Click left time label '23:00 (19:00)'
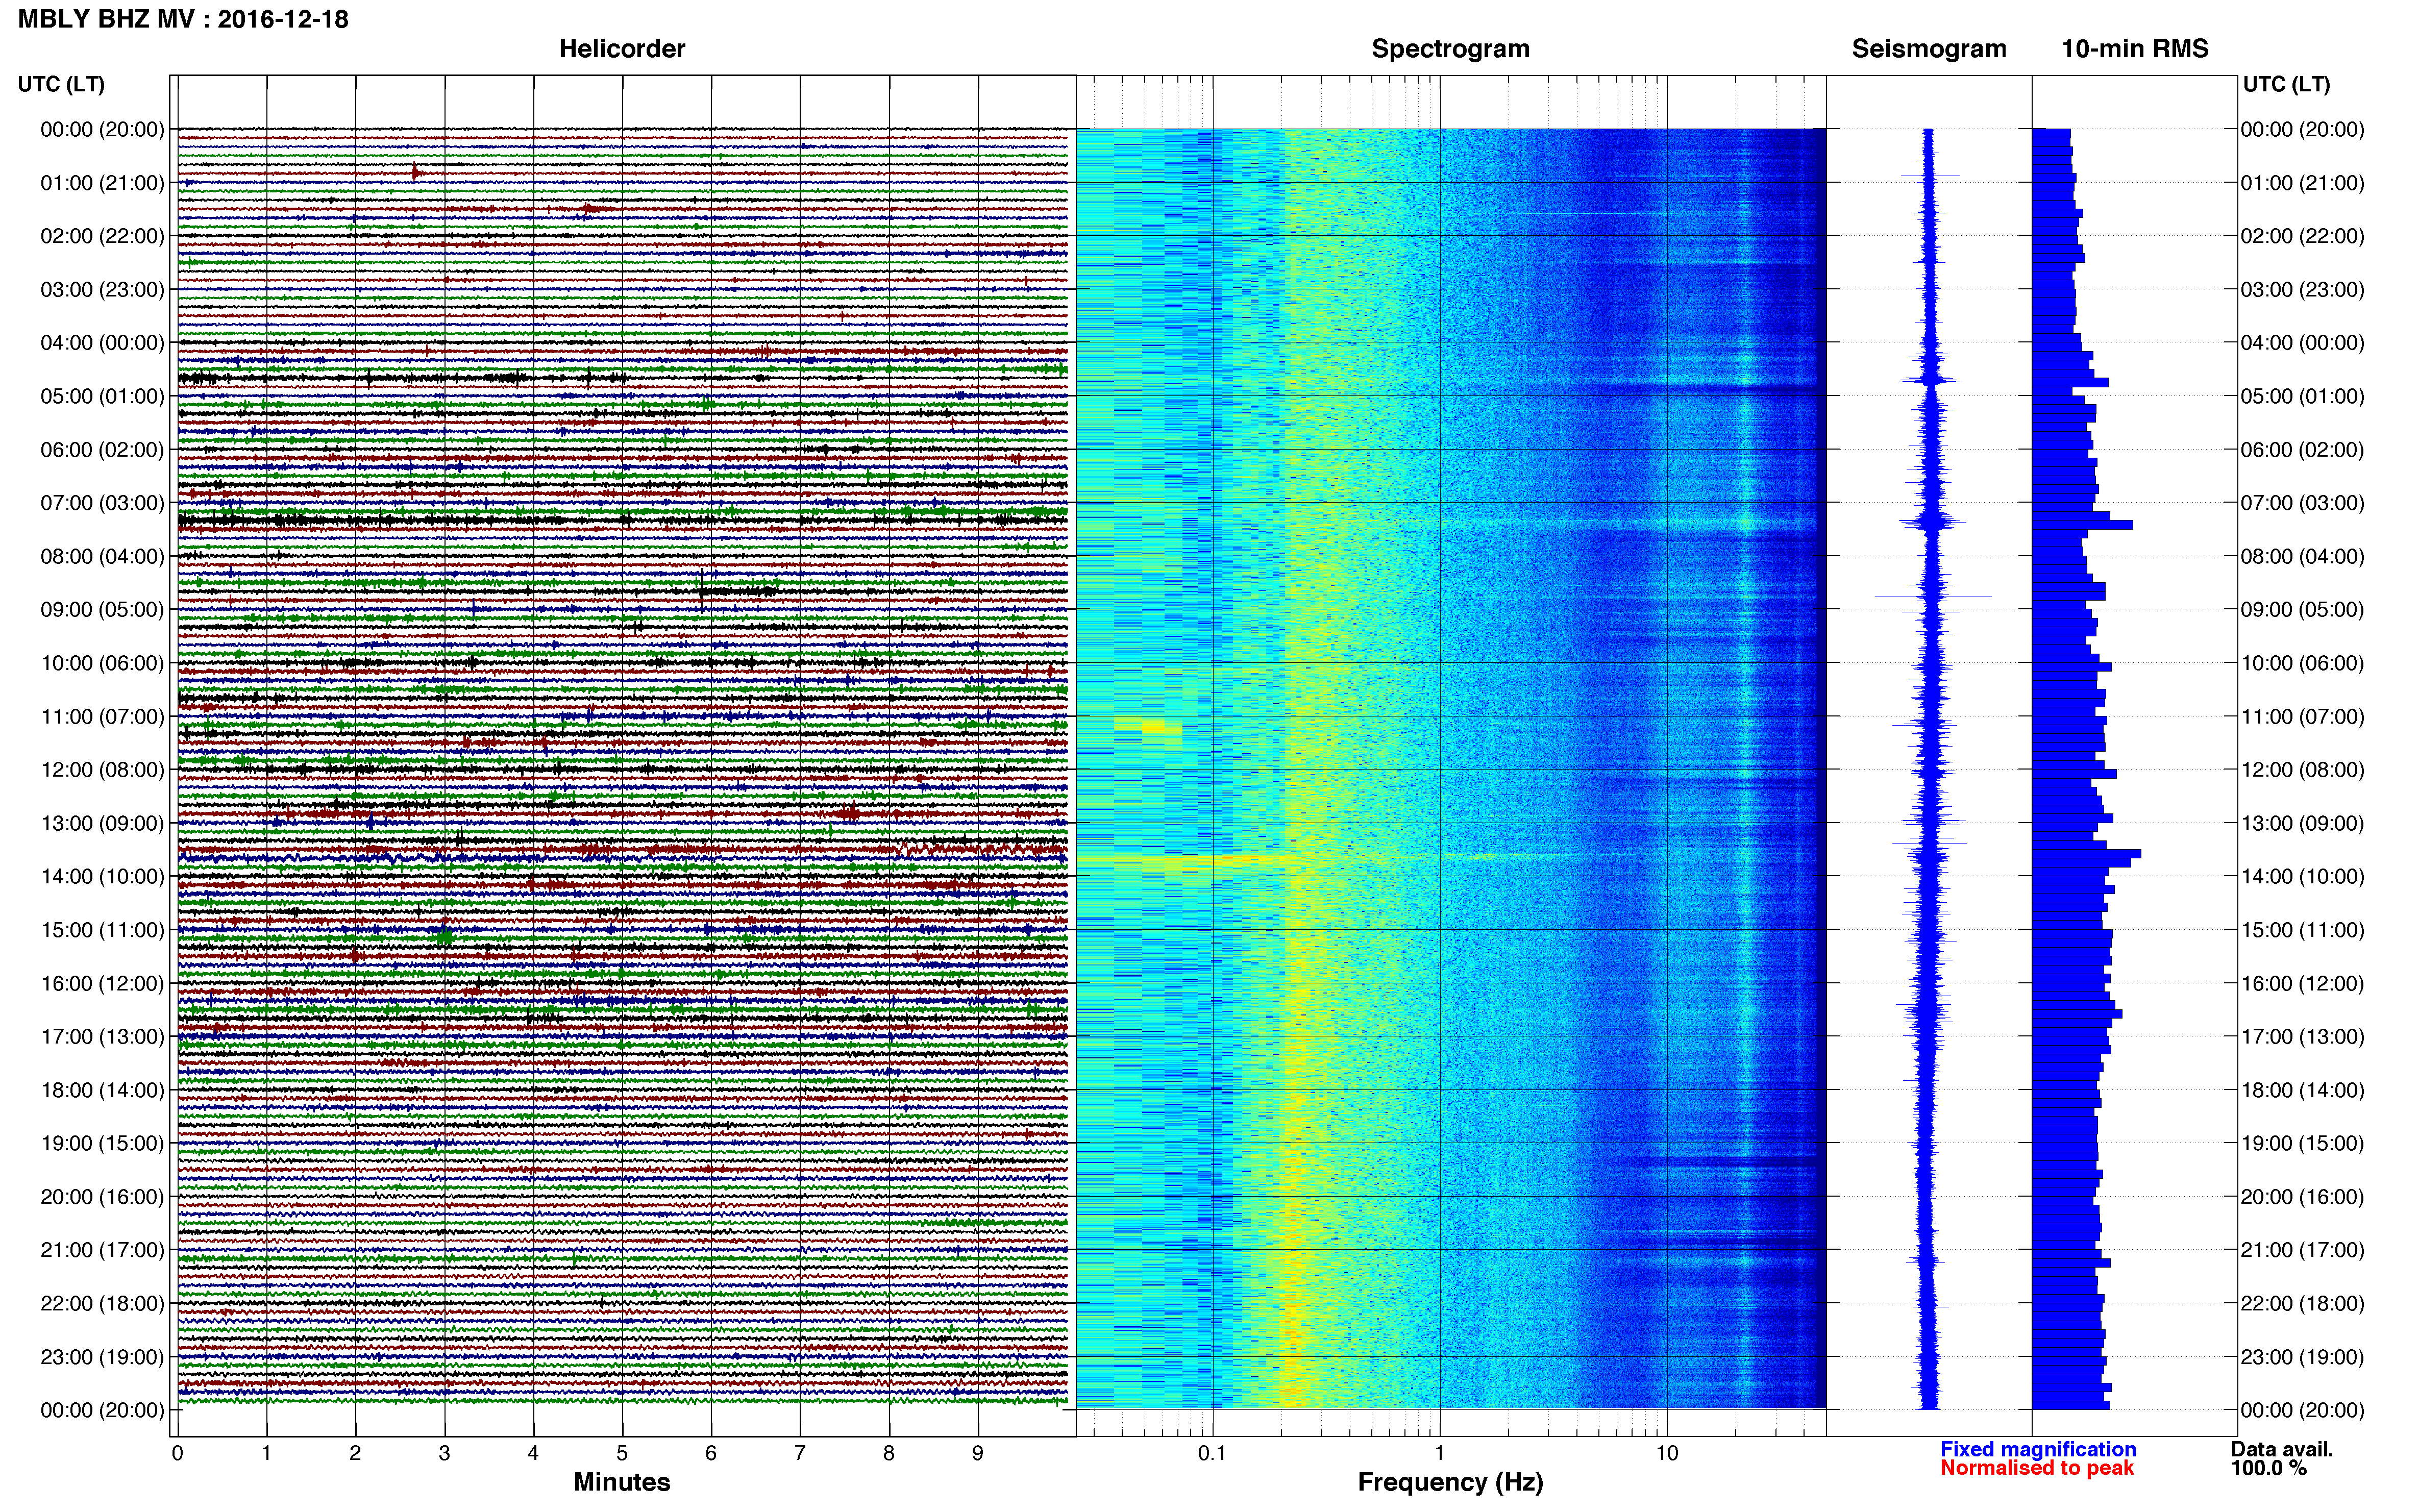Screen dimensions: 2419x1512 click(x=102, y=1357)
